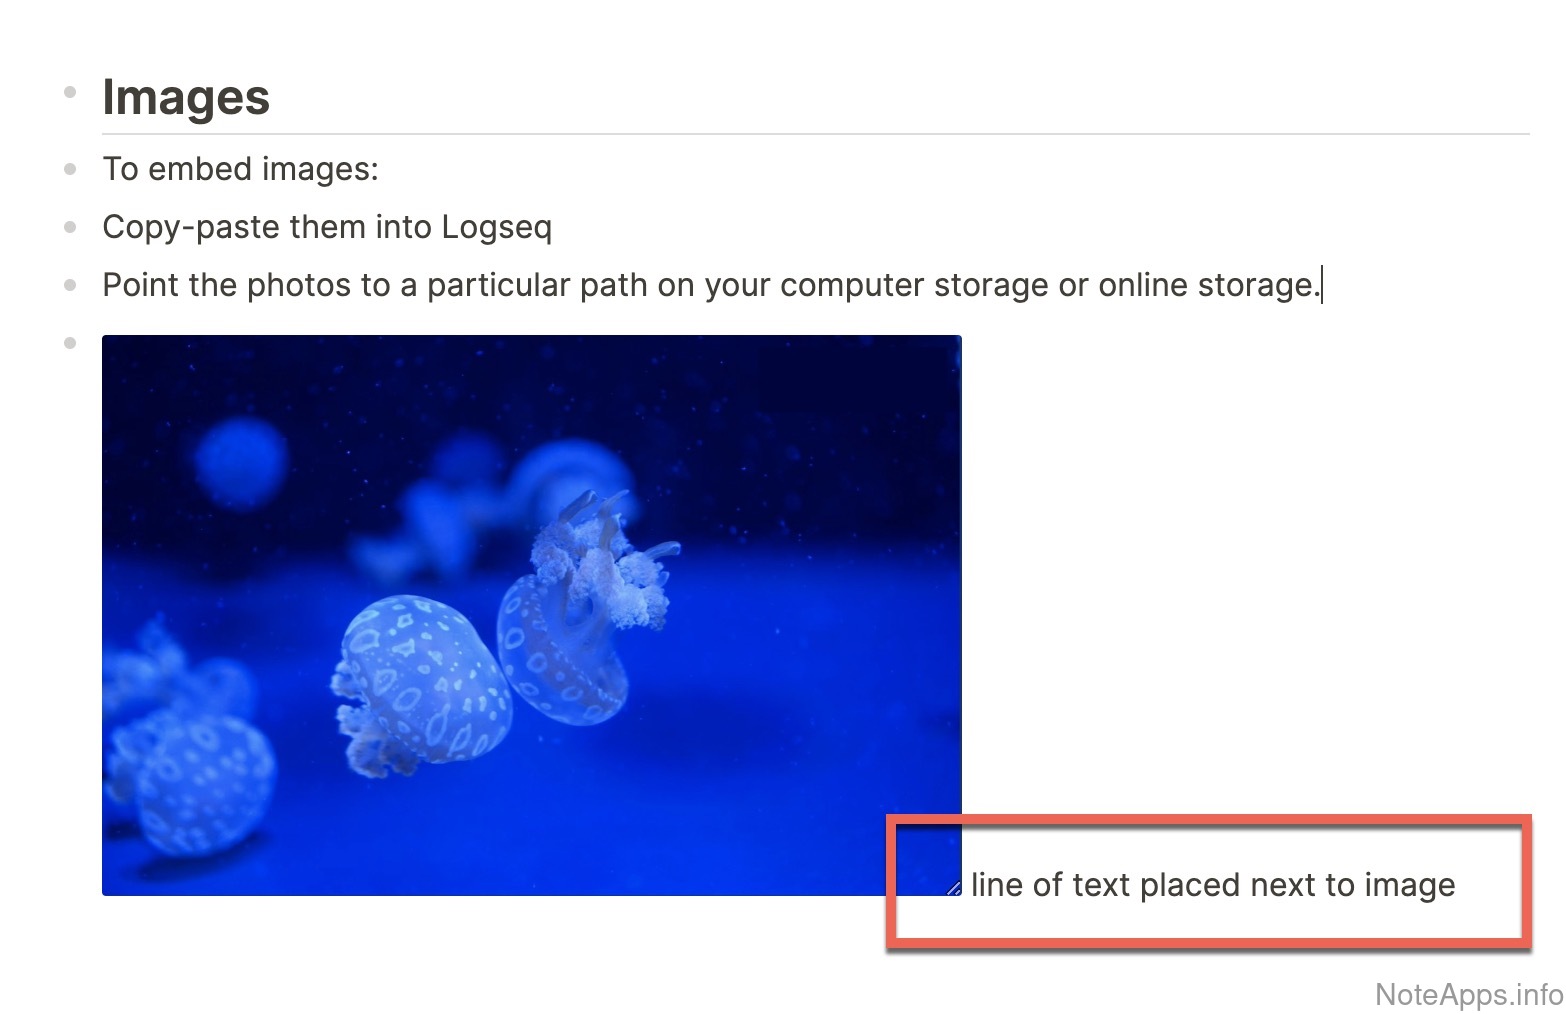
Task: Place cursor after 'online storage.' text
Action: click(1321, 285)
